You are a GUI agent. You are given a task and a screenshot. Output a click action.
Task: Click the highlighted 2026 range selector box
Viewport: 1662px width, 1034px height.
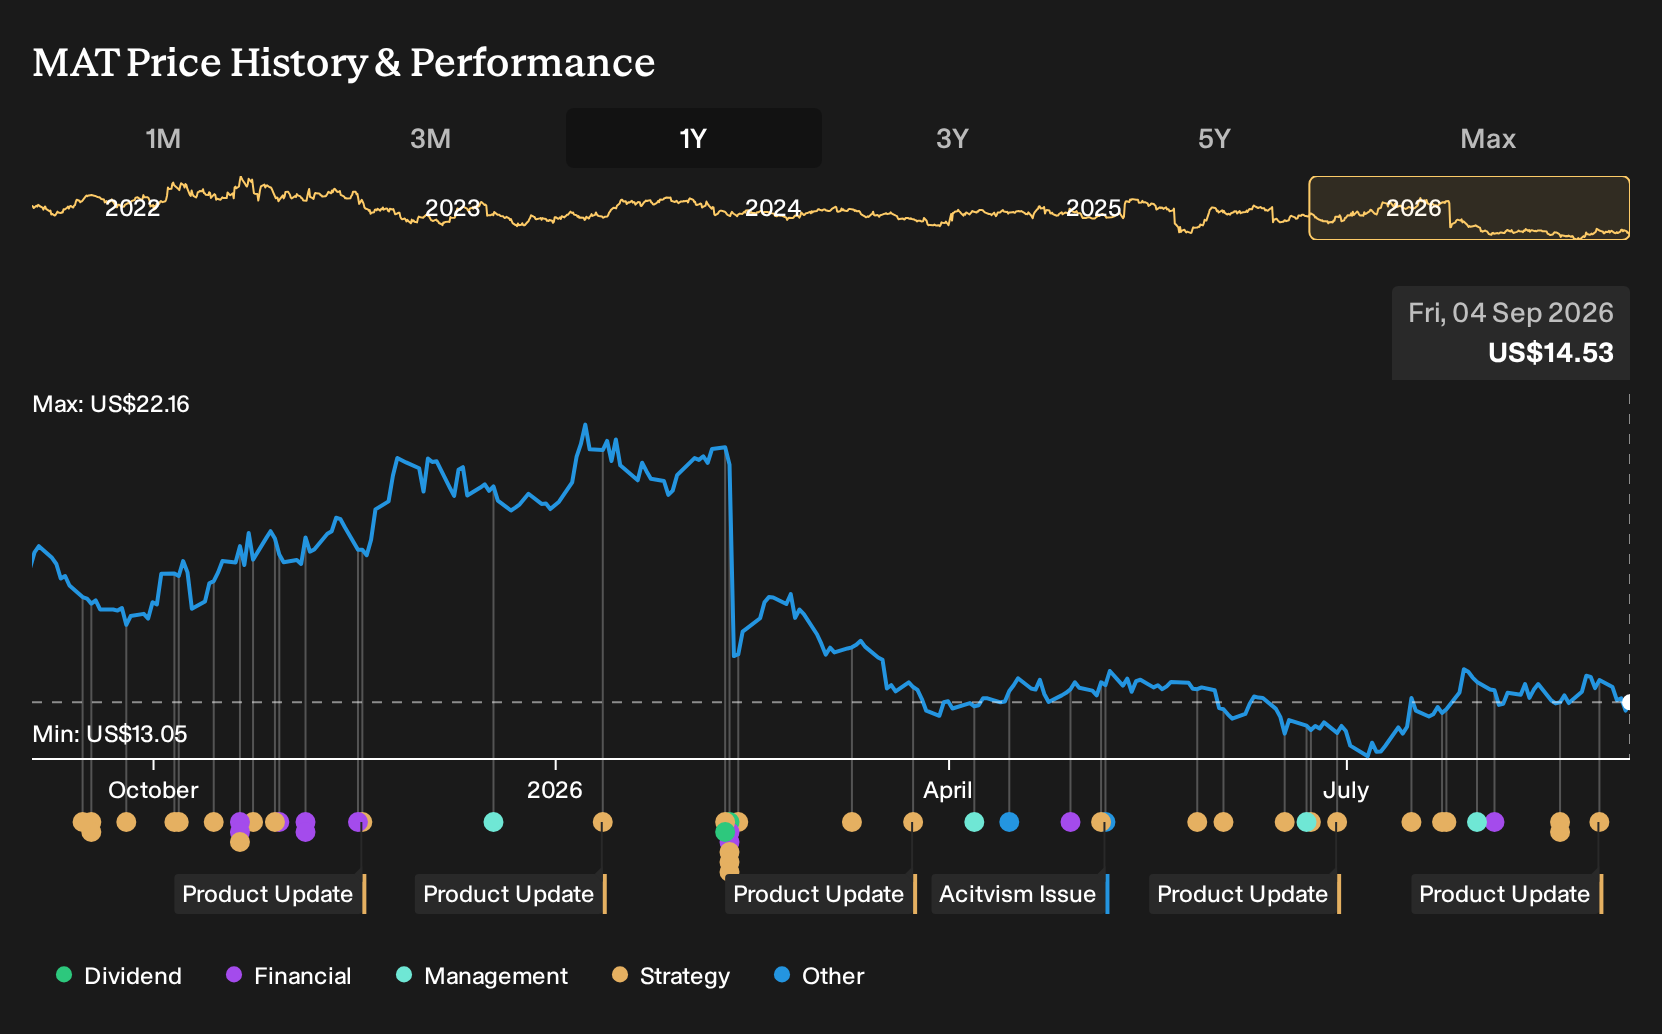1469,208
